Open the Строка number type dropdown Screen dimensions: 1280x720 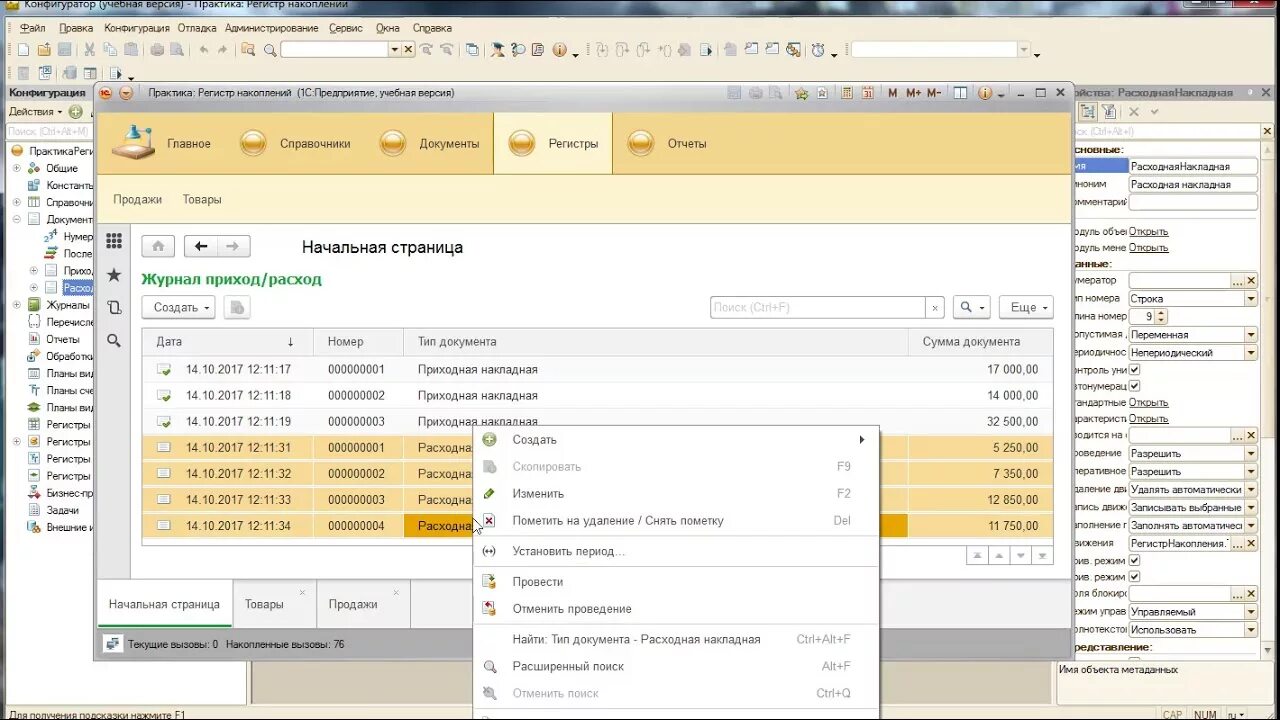[1250, 298]
